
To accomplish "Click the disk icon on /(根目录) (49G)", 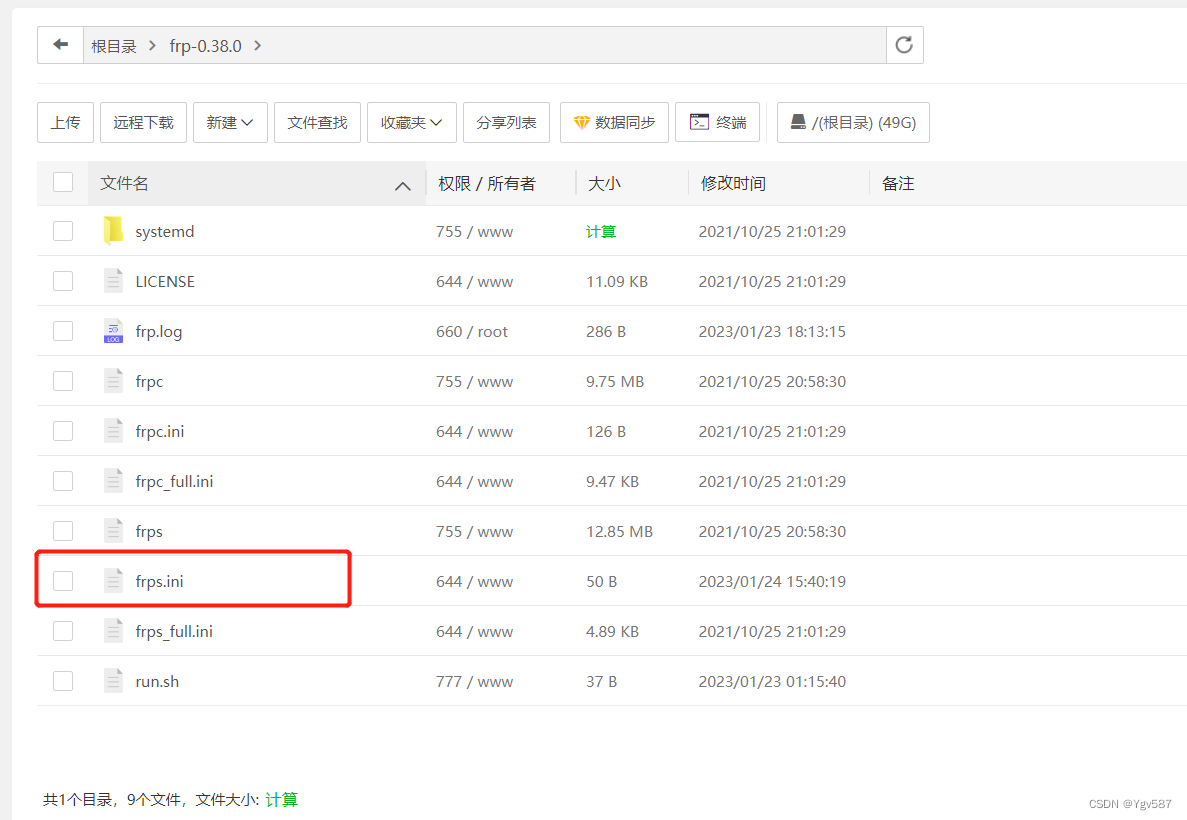I will [798, 122].
